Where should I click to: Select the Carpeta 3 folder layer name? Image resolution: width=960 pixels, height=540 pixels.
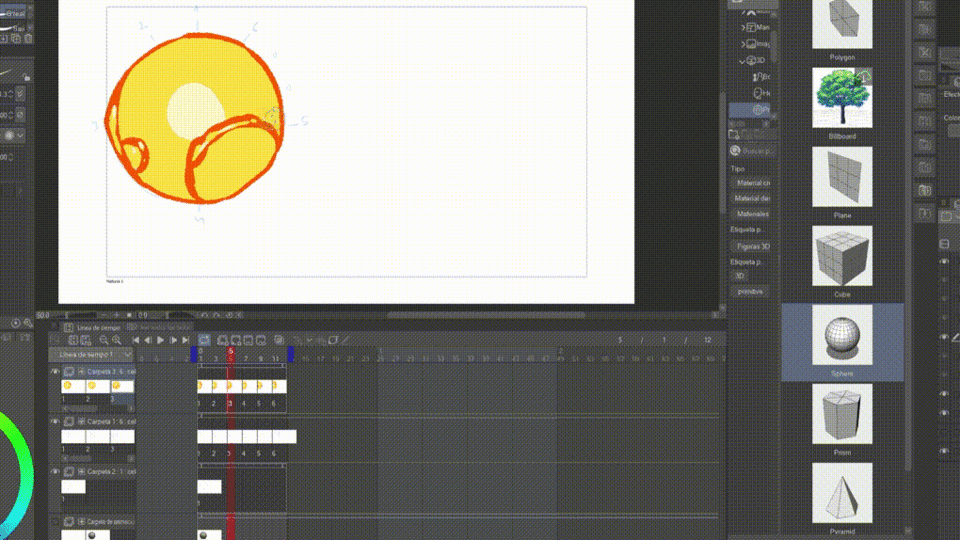111,372
